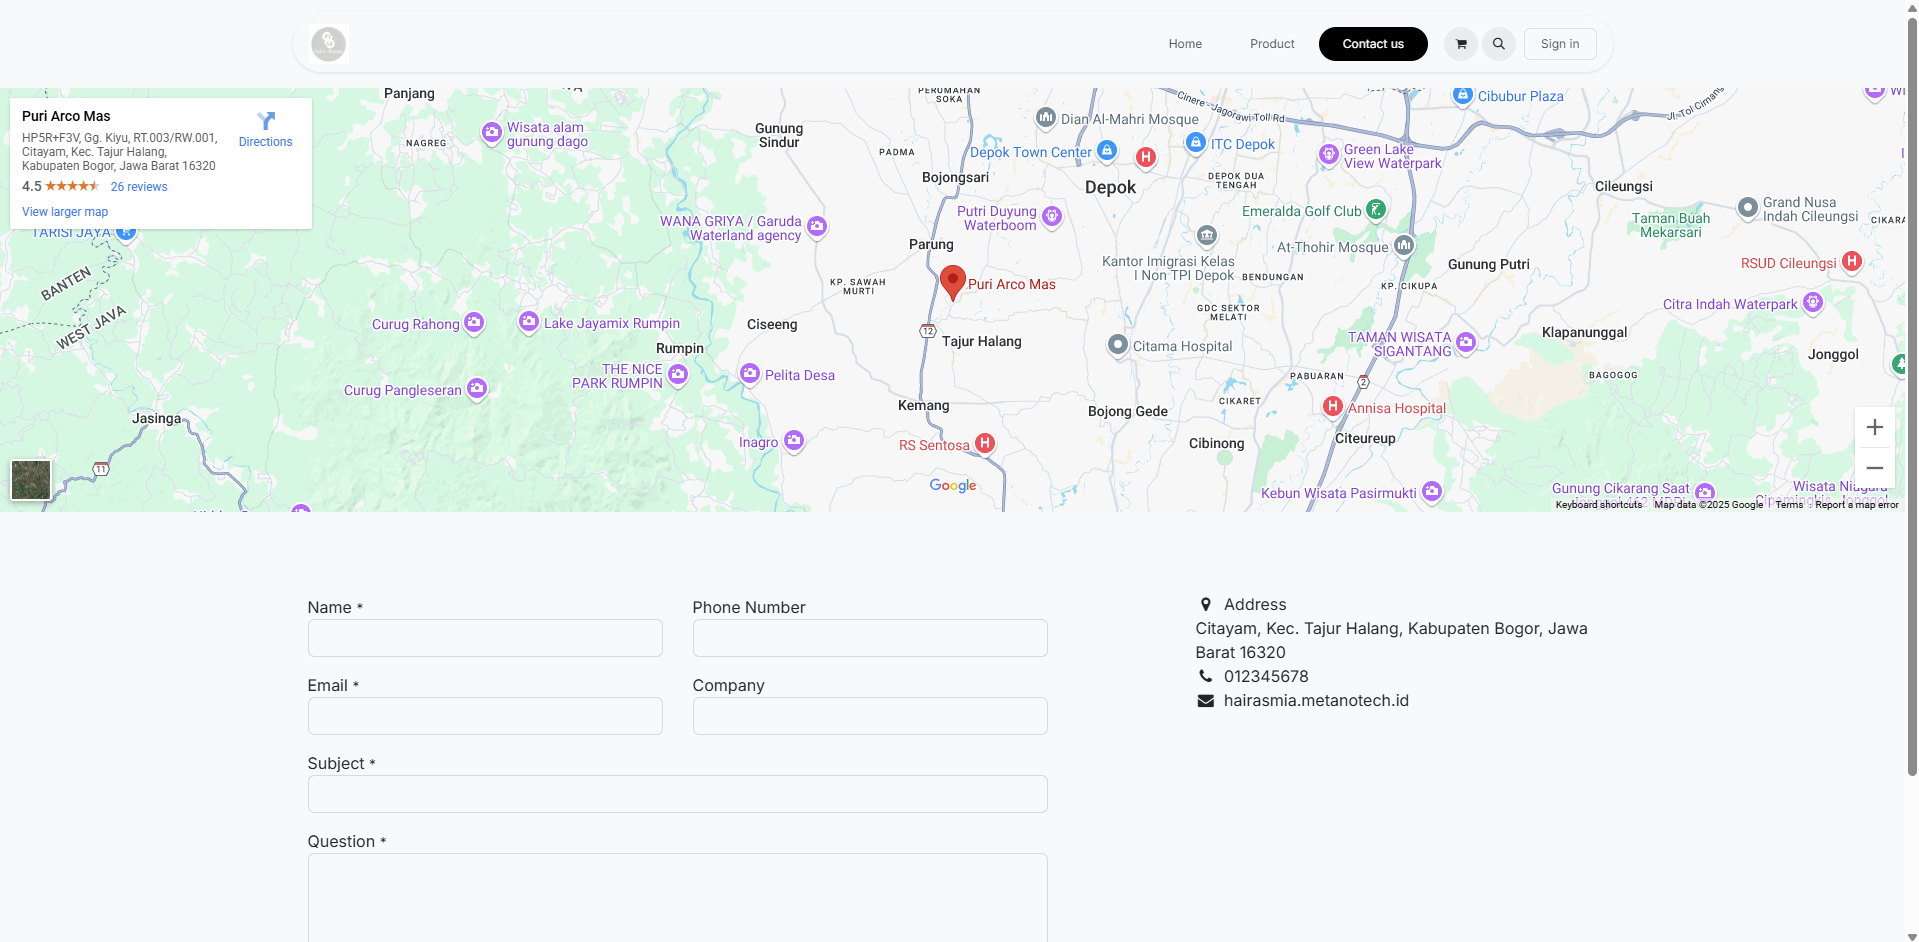Click Grand Nusa Indah Cileungsi marker
This screenshot has width=1919, height=942.
pyautogui.click(x=1748, y=207)
